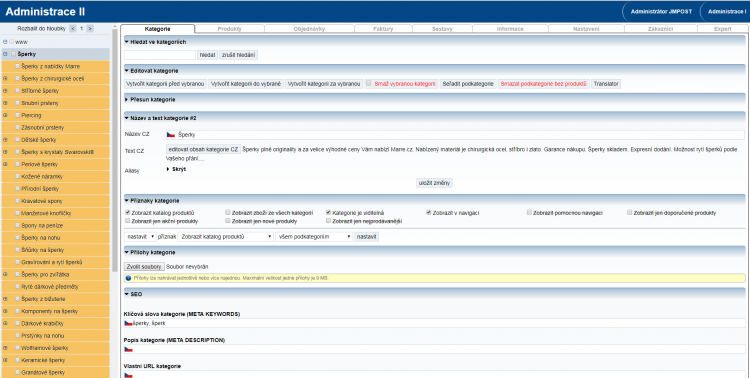Tick checkbox next to Zásnubní prsteny
Screen dimensions: 750x378
pyautogui.click(x=18, y=128)
